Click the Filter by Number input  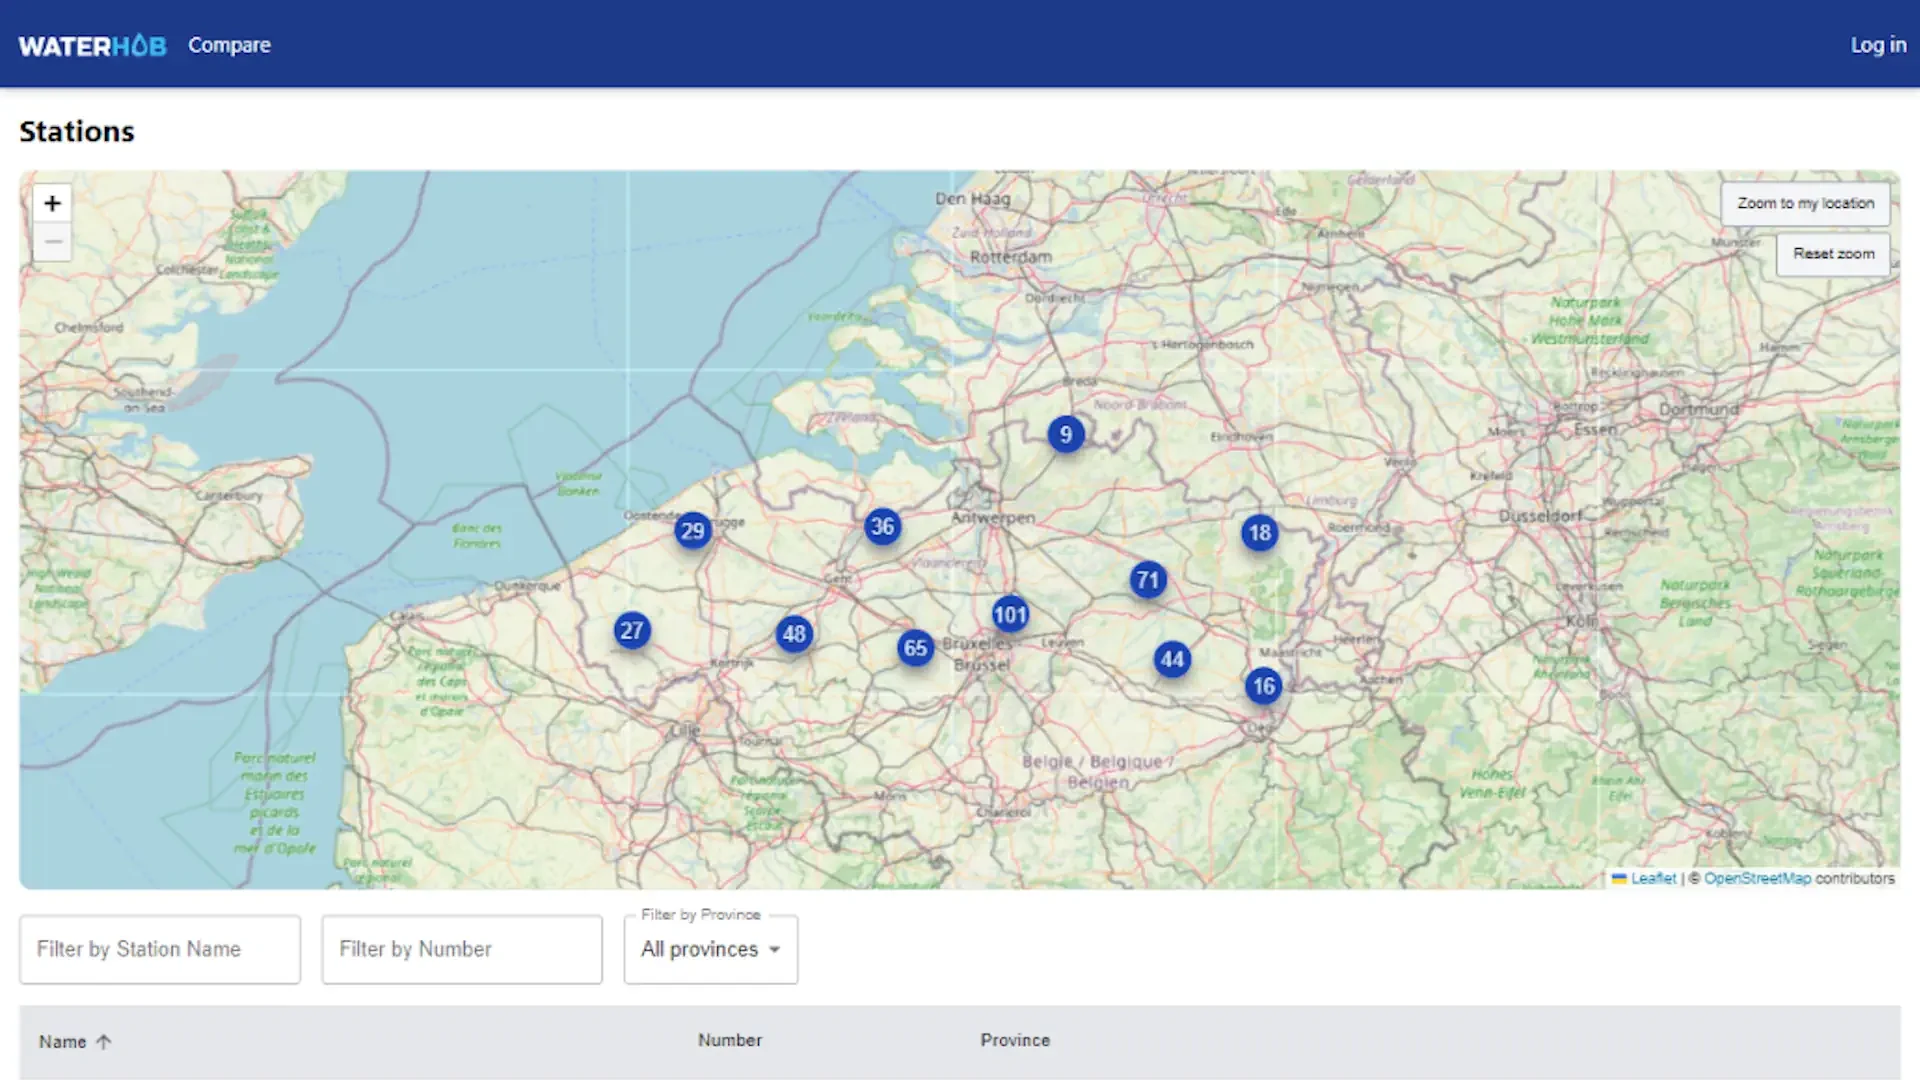[462, 949]
